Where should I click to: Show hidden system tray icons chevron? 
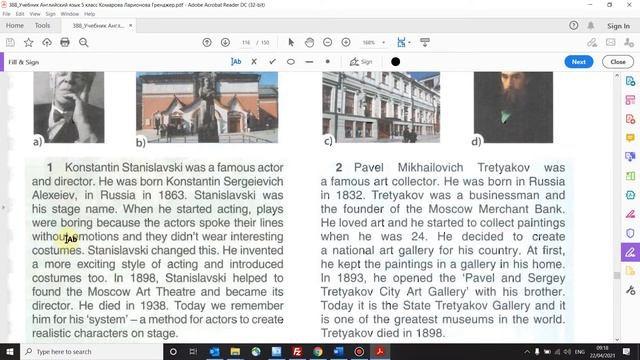coord(527,351)
